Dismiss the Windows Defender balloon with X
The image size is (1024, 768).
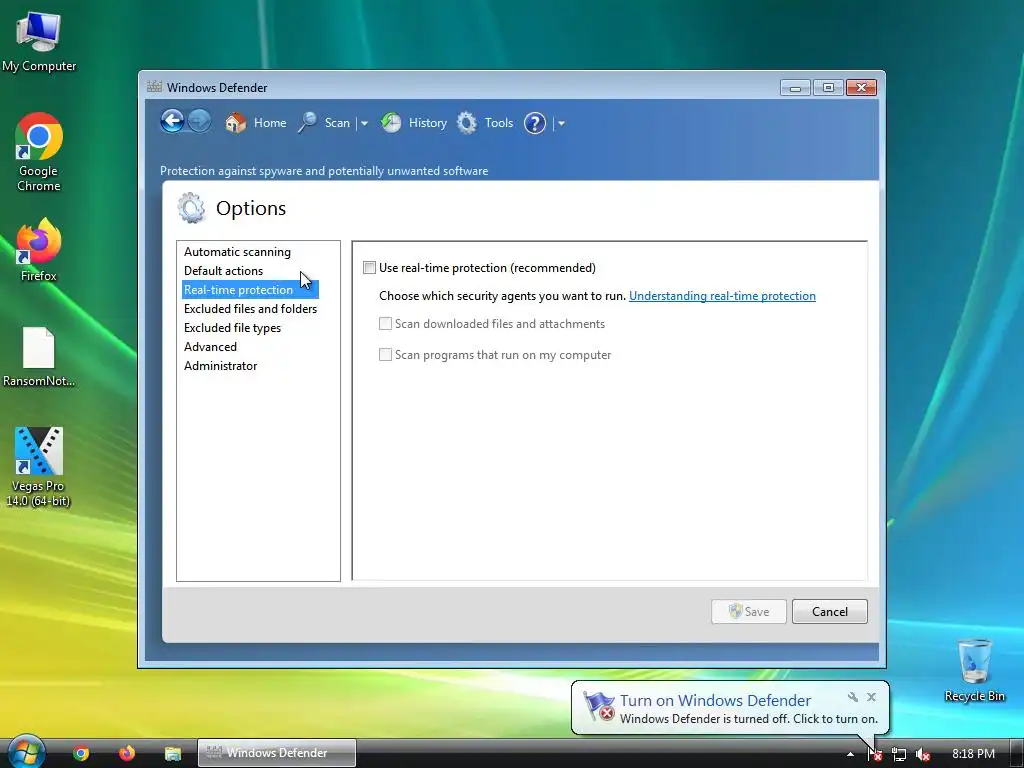[871, 697]
